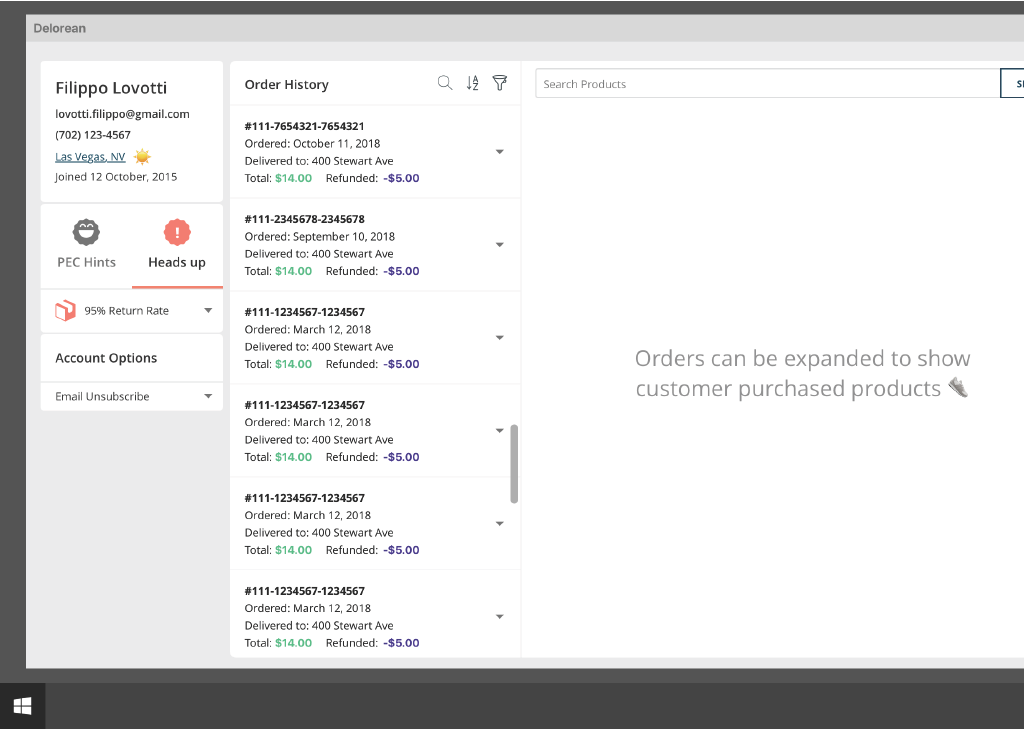Open the Las Vegas, NV location link
This screenshot has width=1024, height=729.
pyautogui.click(x=90, y=157)
